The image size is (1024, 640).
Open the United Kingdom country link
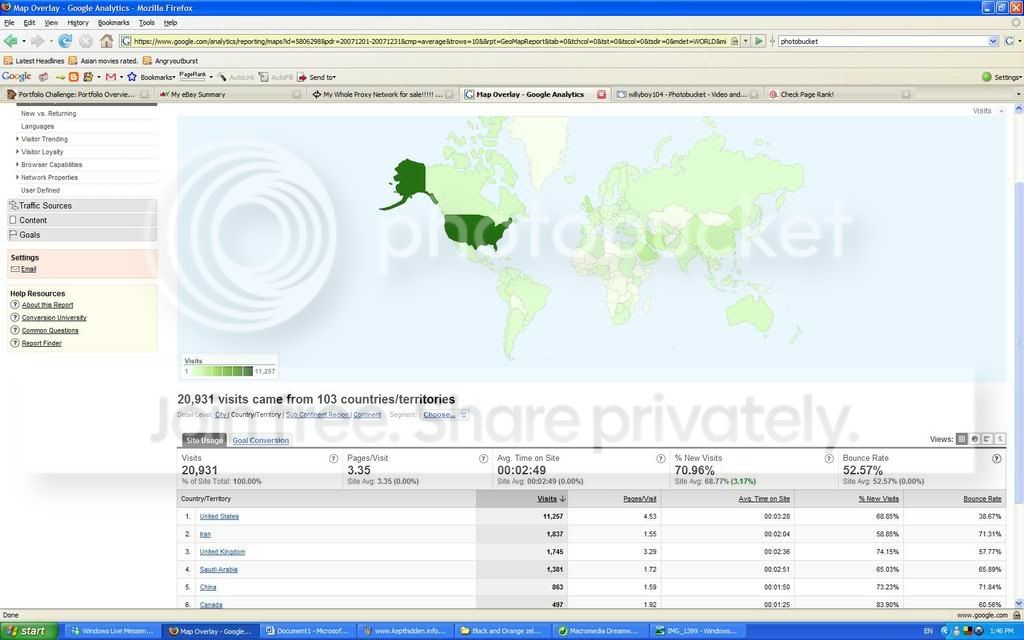pyautogui.click(x=222, y=552)
